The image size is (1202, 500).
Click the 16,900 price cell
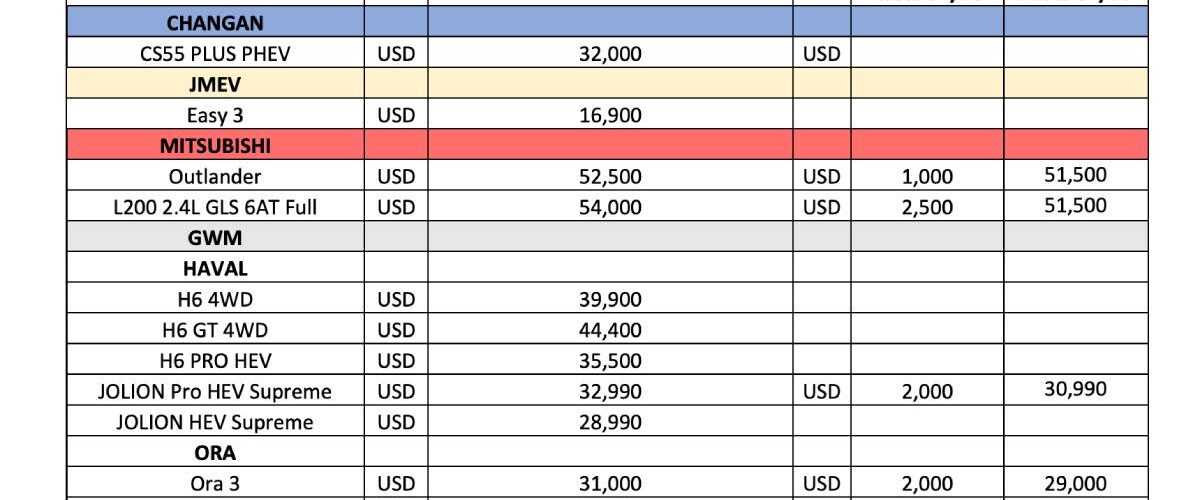click(610, 115)
